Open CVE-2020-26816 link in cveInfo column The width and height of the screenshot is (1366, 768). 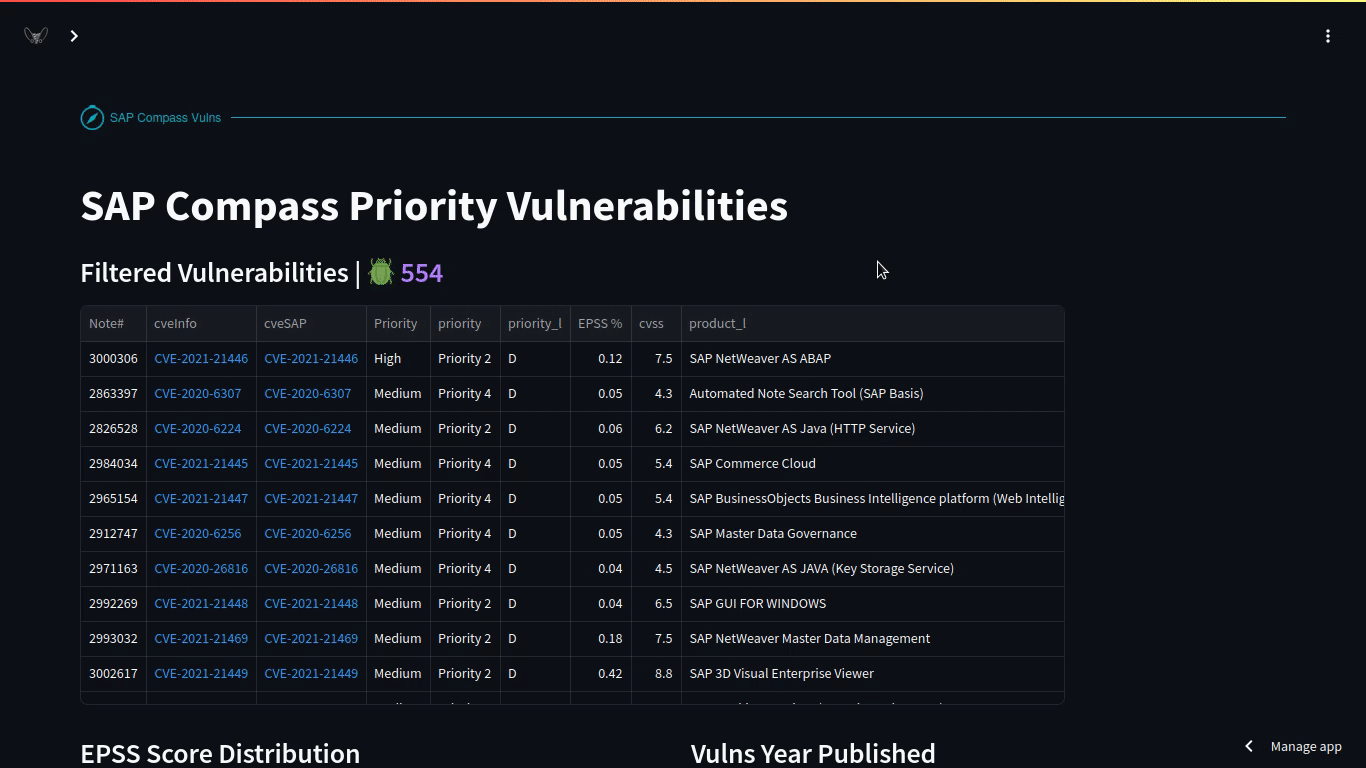201,569
